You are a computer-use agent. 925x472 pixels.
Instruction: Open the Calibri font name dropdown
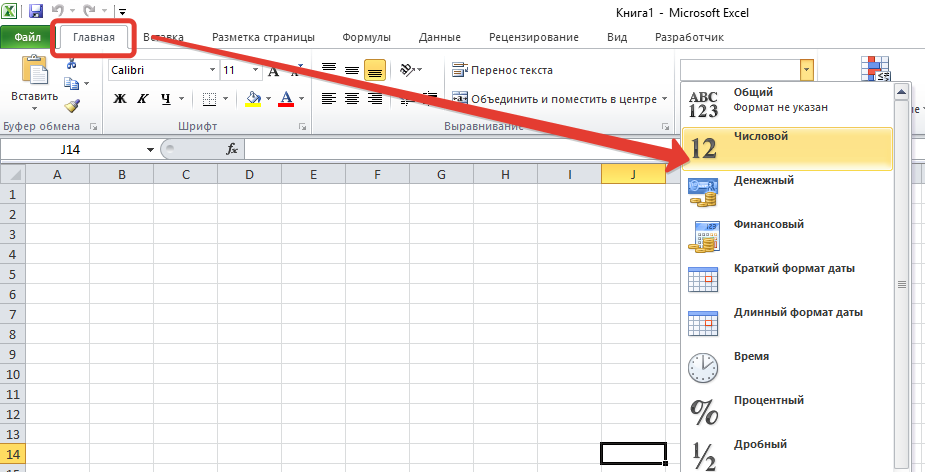(x=212, y=70)
